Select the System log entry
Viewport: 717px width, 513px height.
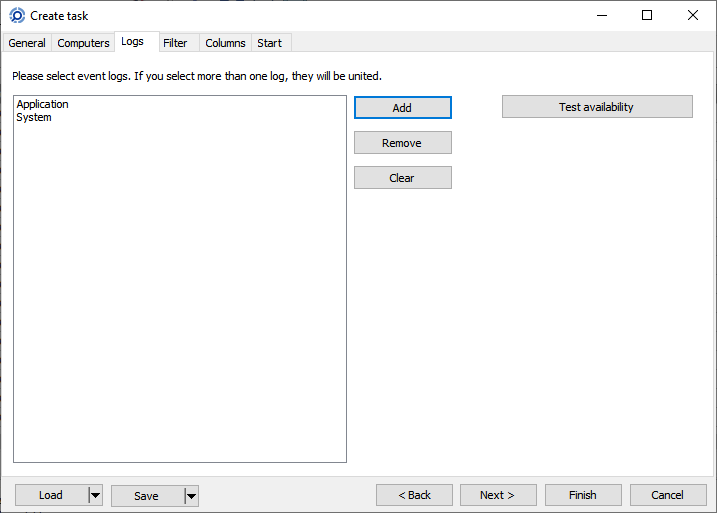pyautogui.click(x=34, y=118)
